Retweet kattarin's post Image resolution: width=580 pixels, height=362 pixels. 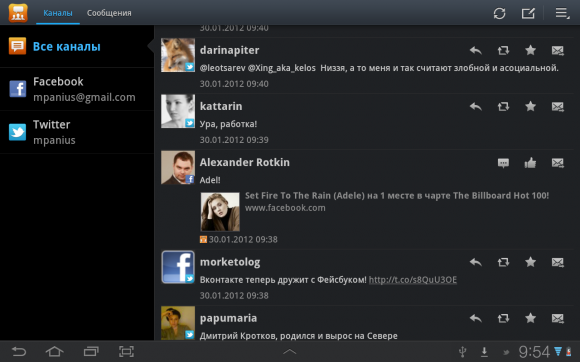503,106
